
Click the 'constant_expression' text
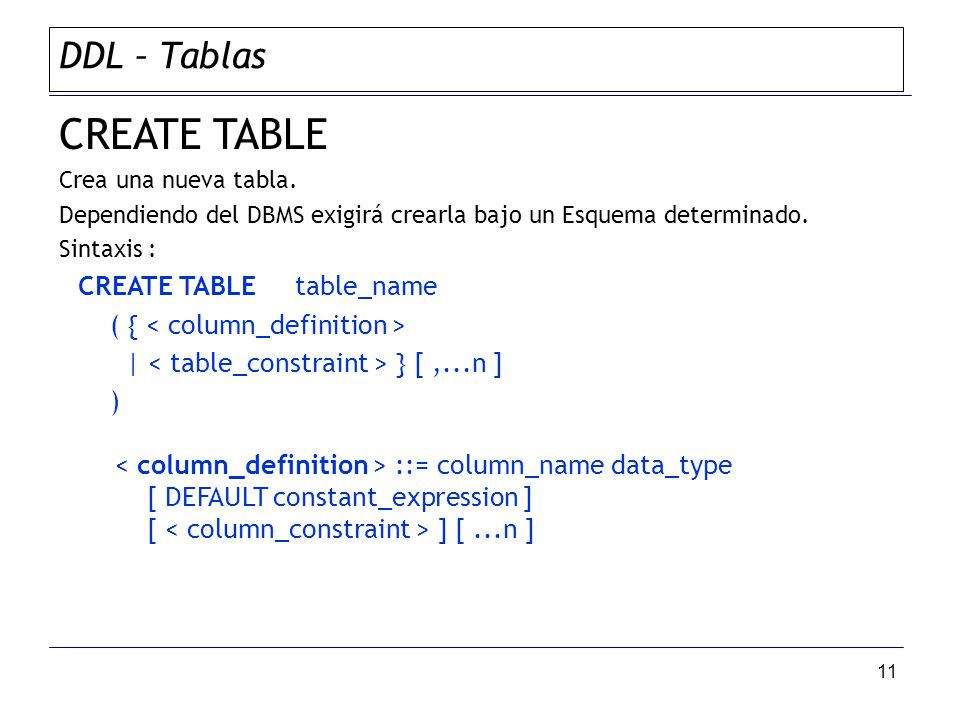pos(396,498)
